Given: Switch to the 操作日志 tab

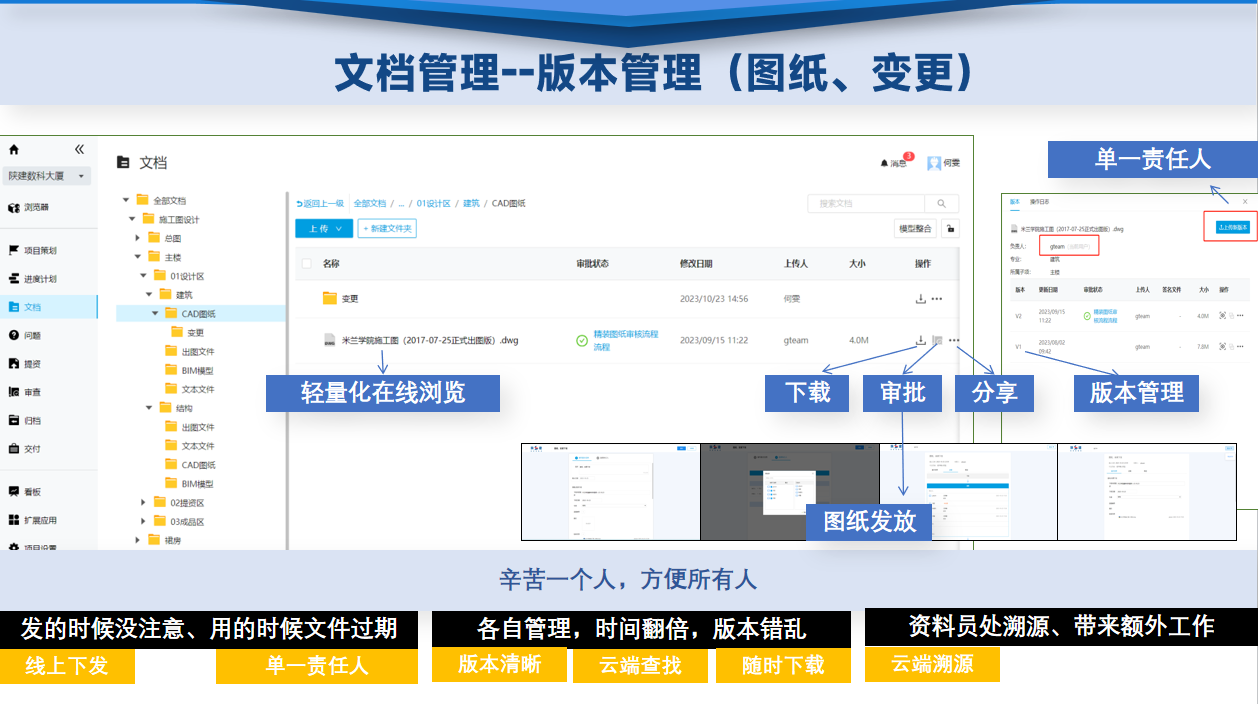Looking at the screenshot, I should click(1039, 201).
